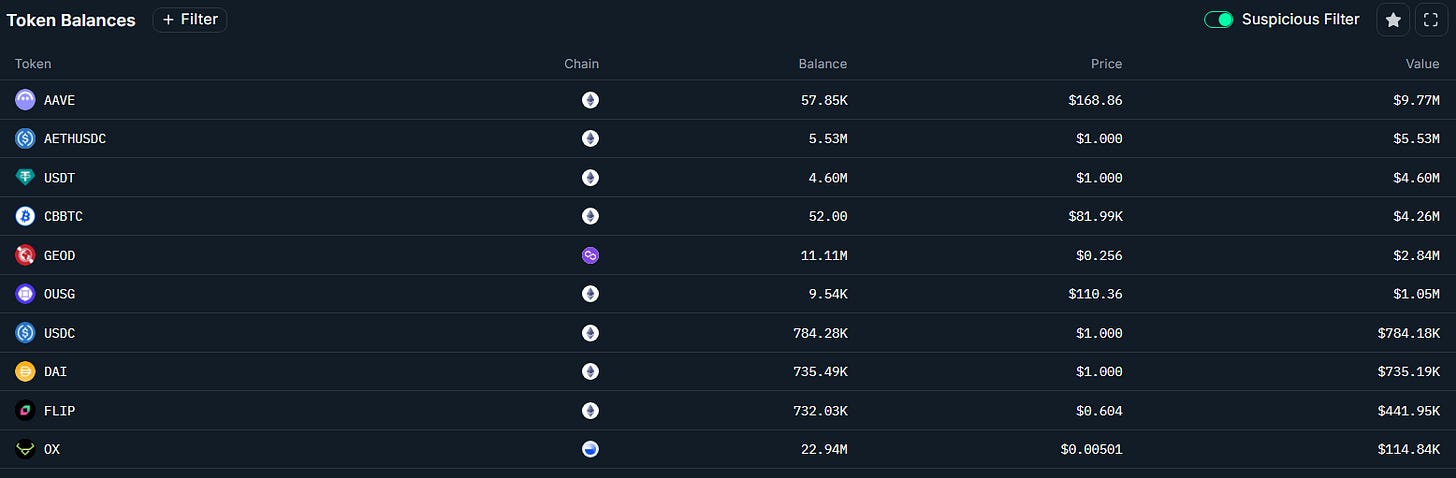Click the Ethereum chain icon for USDC
This screenshot has height=478, width=1456.
coord(590,333)
